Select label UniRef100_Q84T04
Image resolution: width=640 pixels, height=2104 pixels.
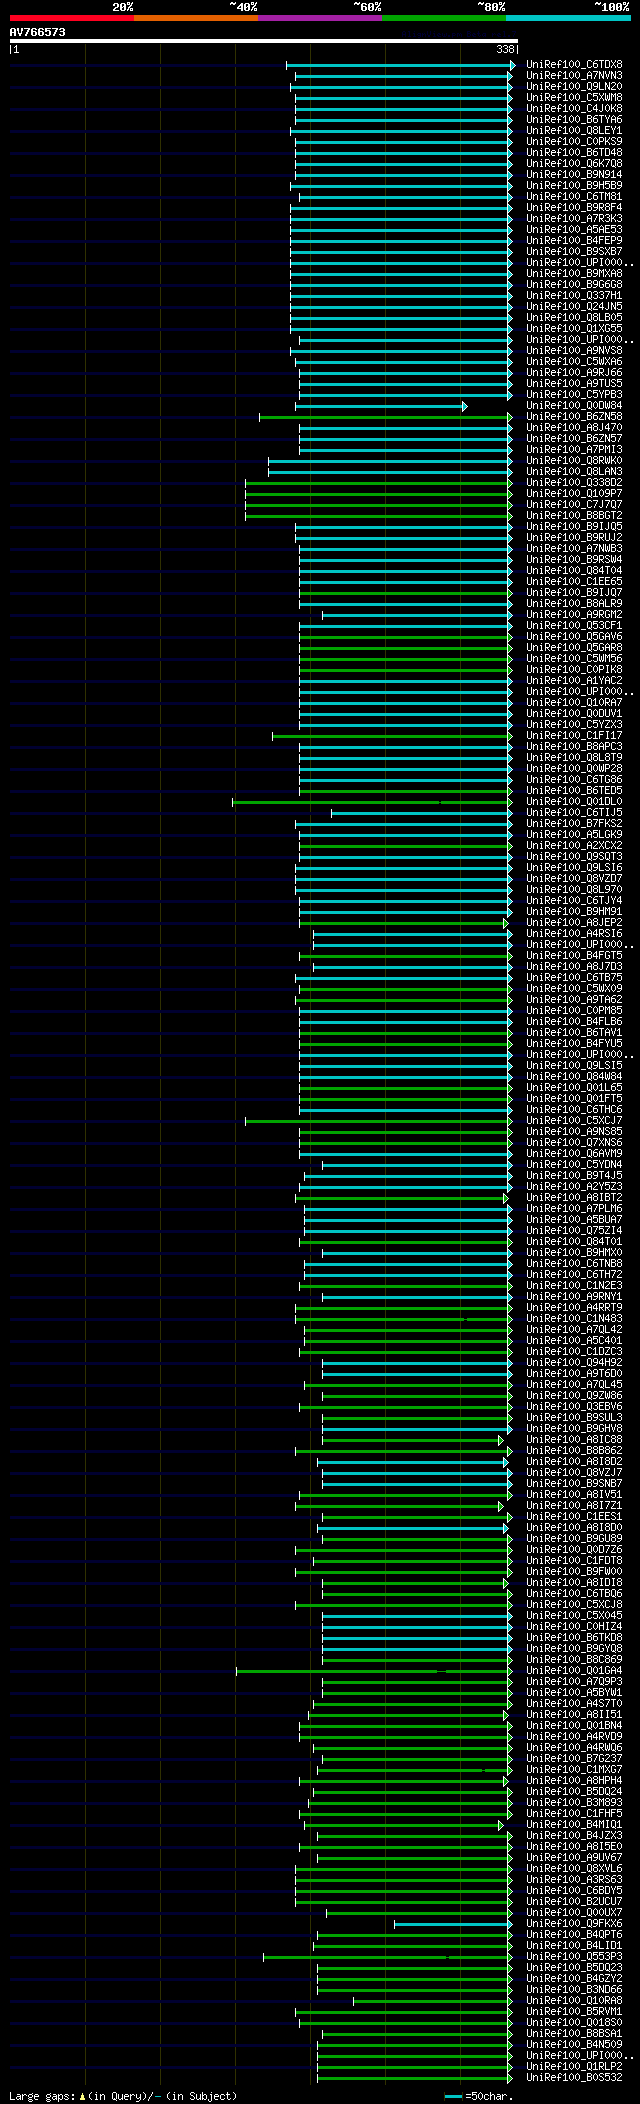point(574,571)
